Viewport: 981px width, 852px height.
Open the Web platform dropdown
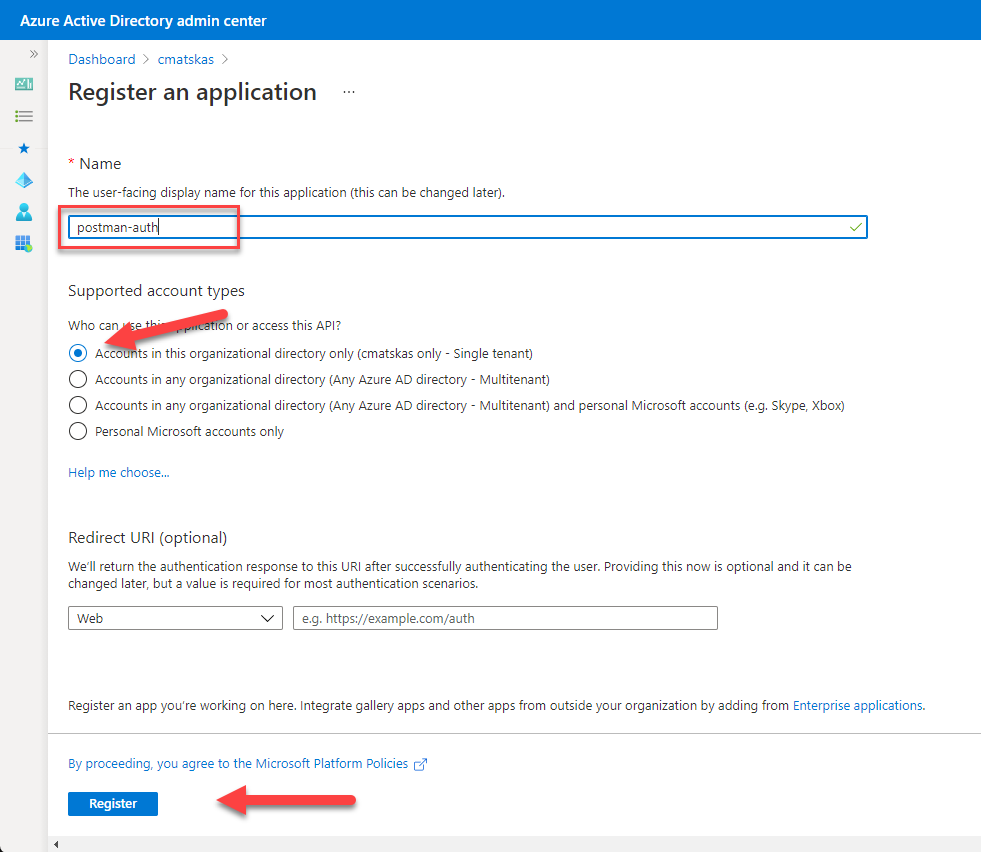pyautogui.click(x=175, y=618)
